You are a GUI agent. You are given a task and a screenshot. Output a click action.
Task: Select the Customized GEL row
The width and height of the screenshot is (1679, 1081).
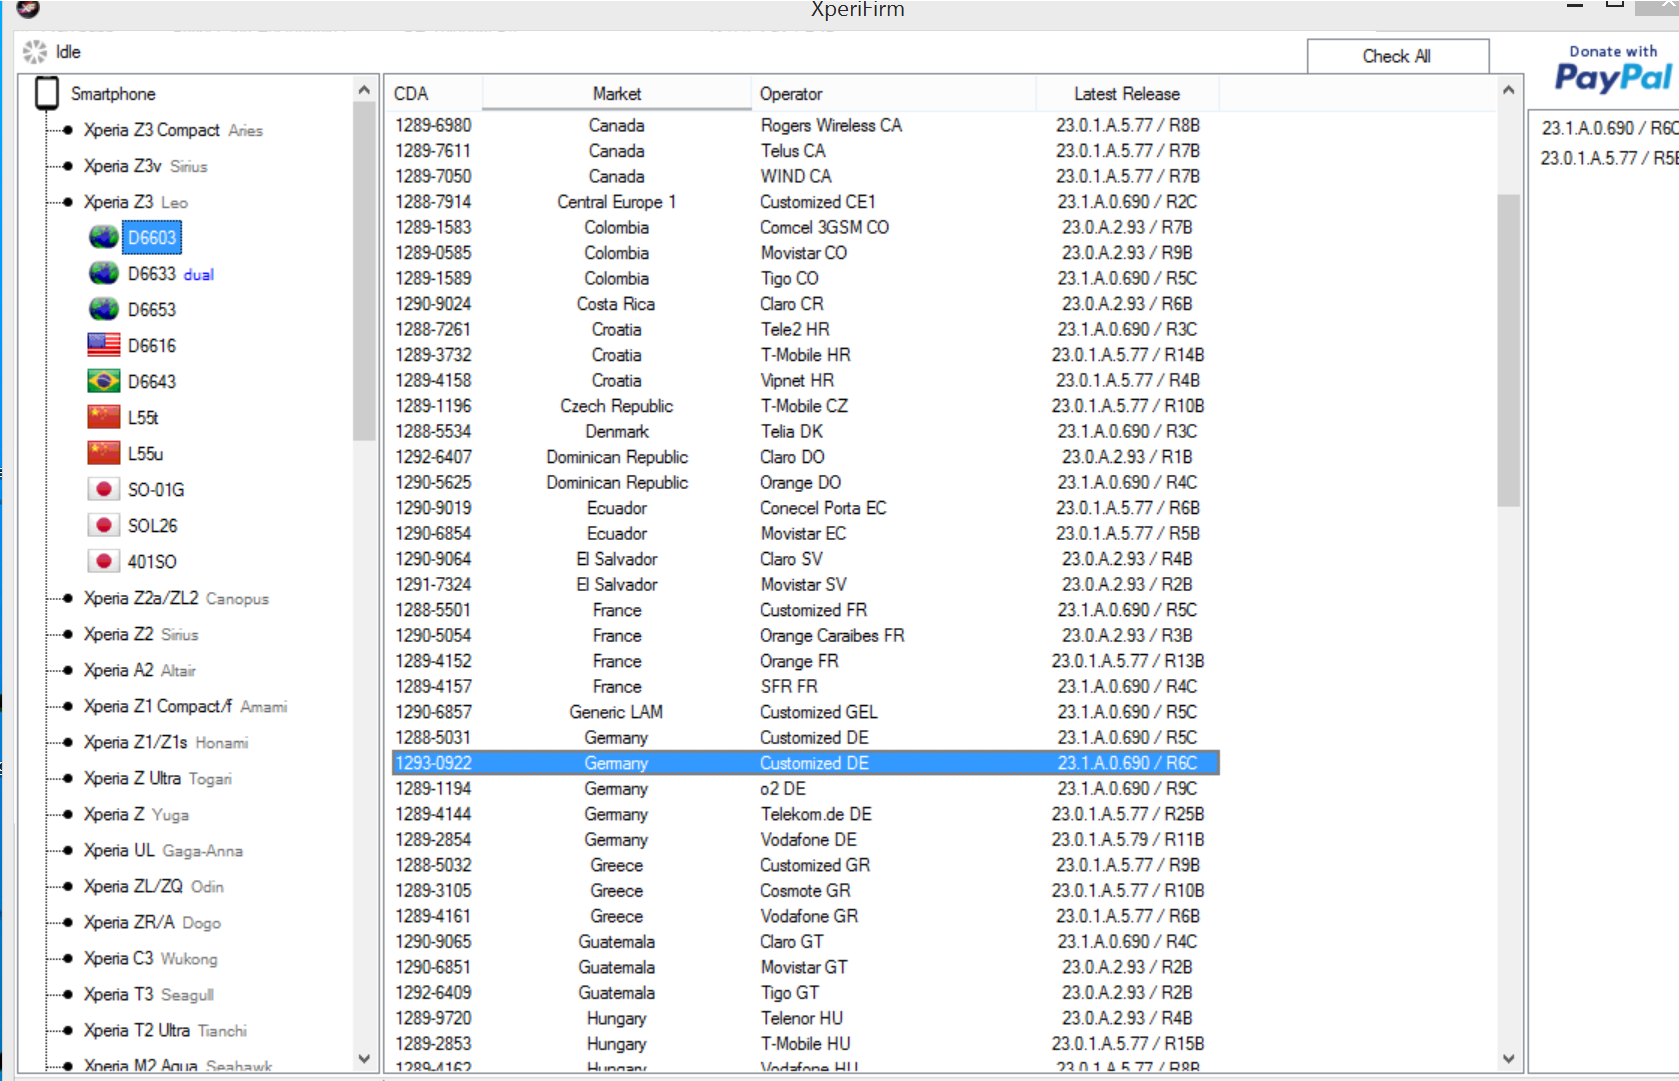(805, 712)
